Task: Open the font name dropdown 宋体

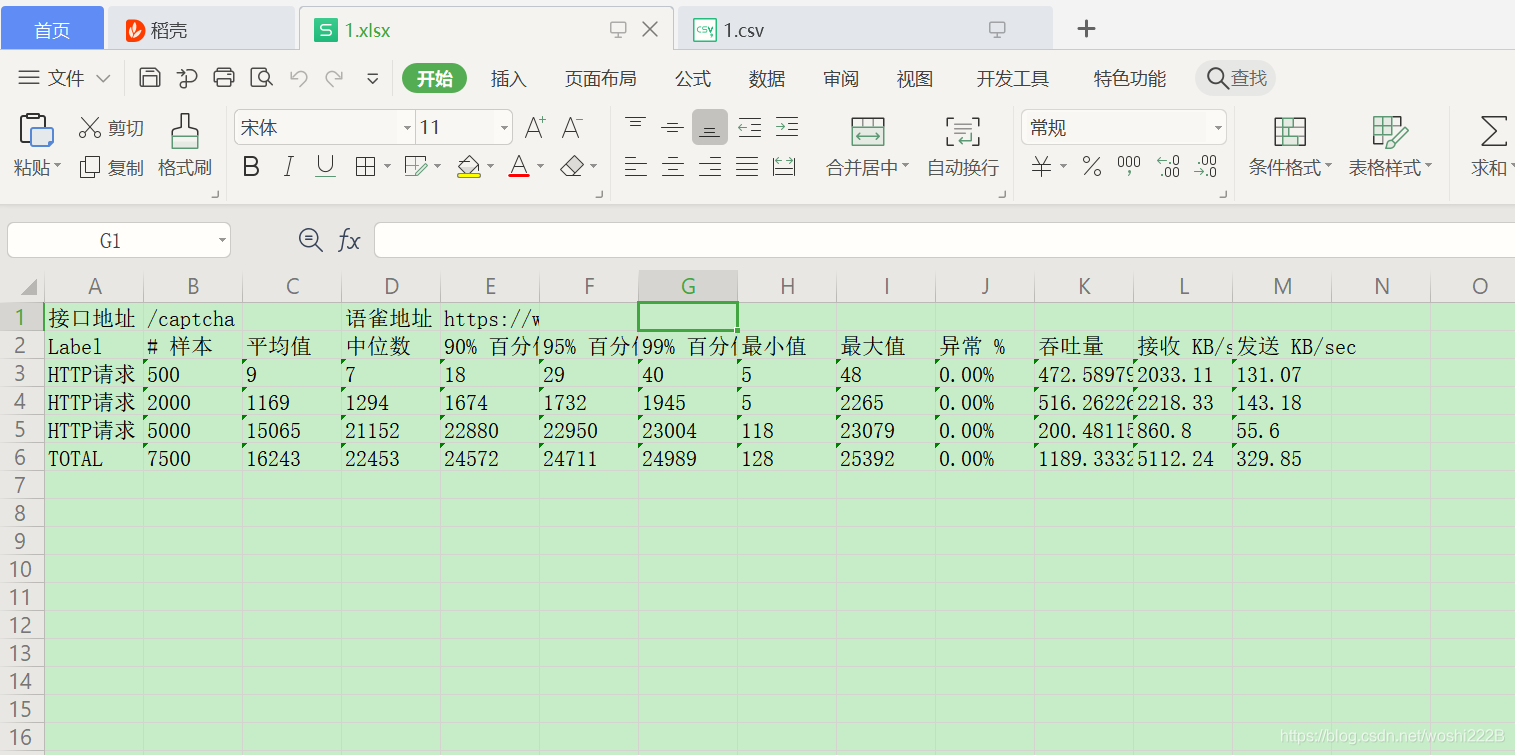Action: 407,128
